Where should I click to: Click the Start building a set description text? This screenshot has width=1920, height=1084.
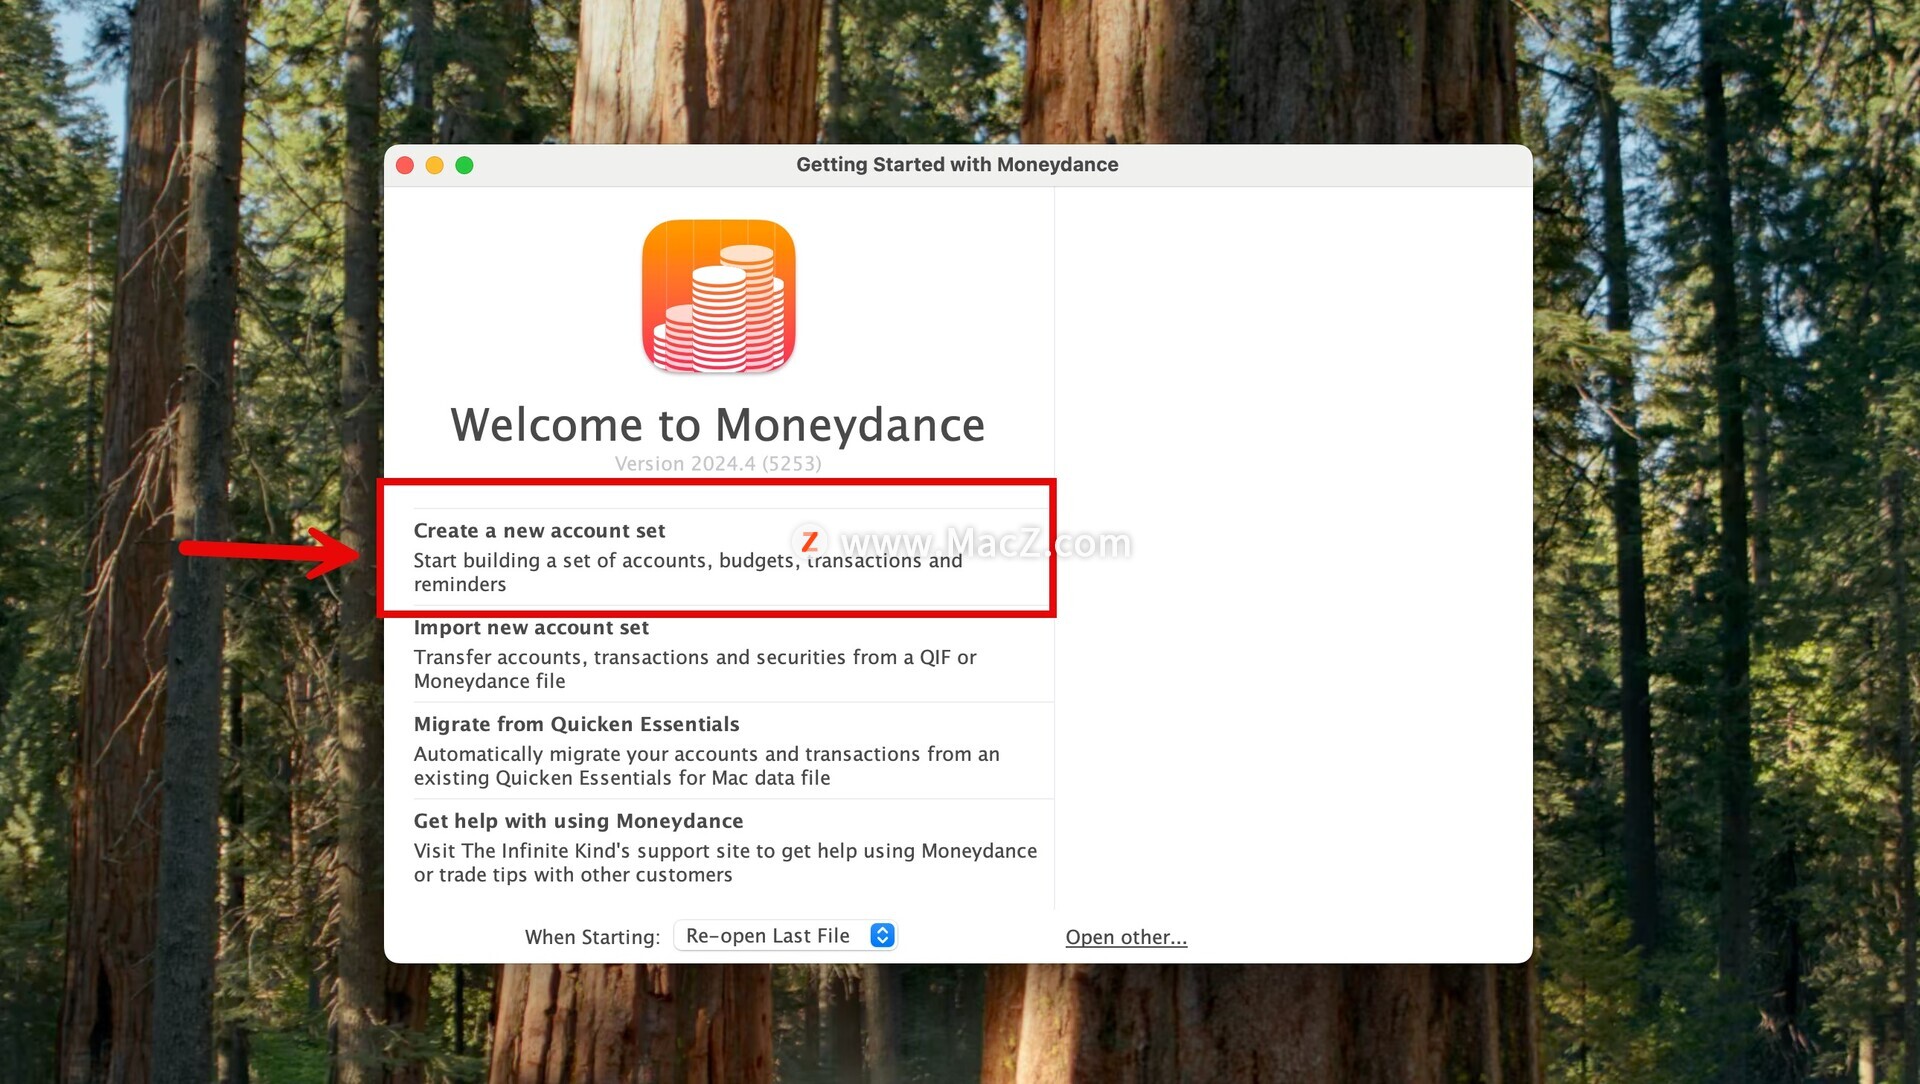[x=688, y=572]
